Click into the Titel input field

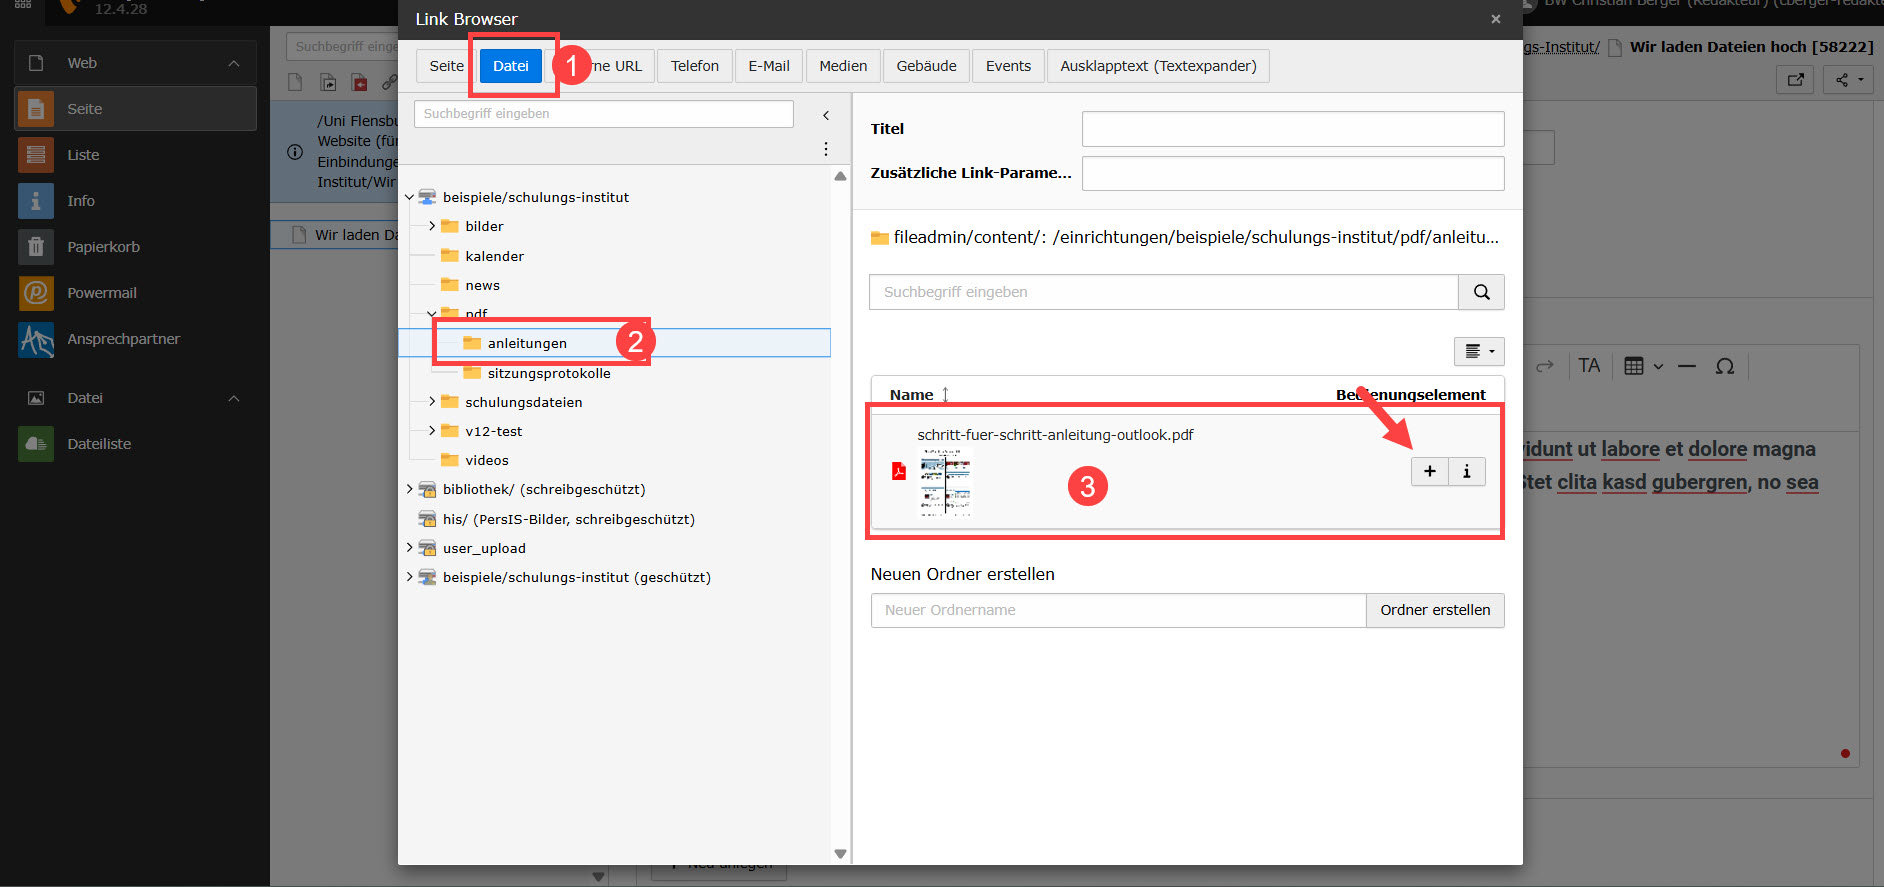tap(1292, 129)
